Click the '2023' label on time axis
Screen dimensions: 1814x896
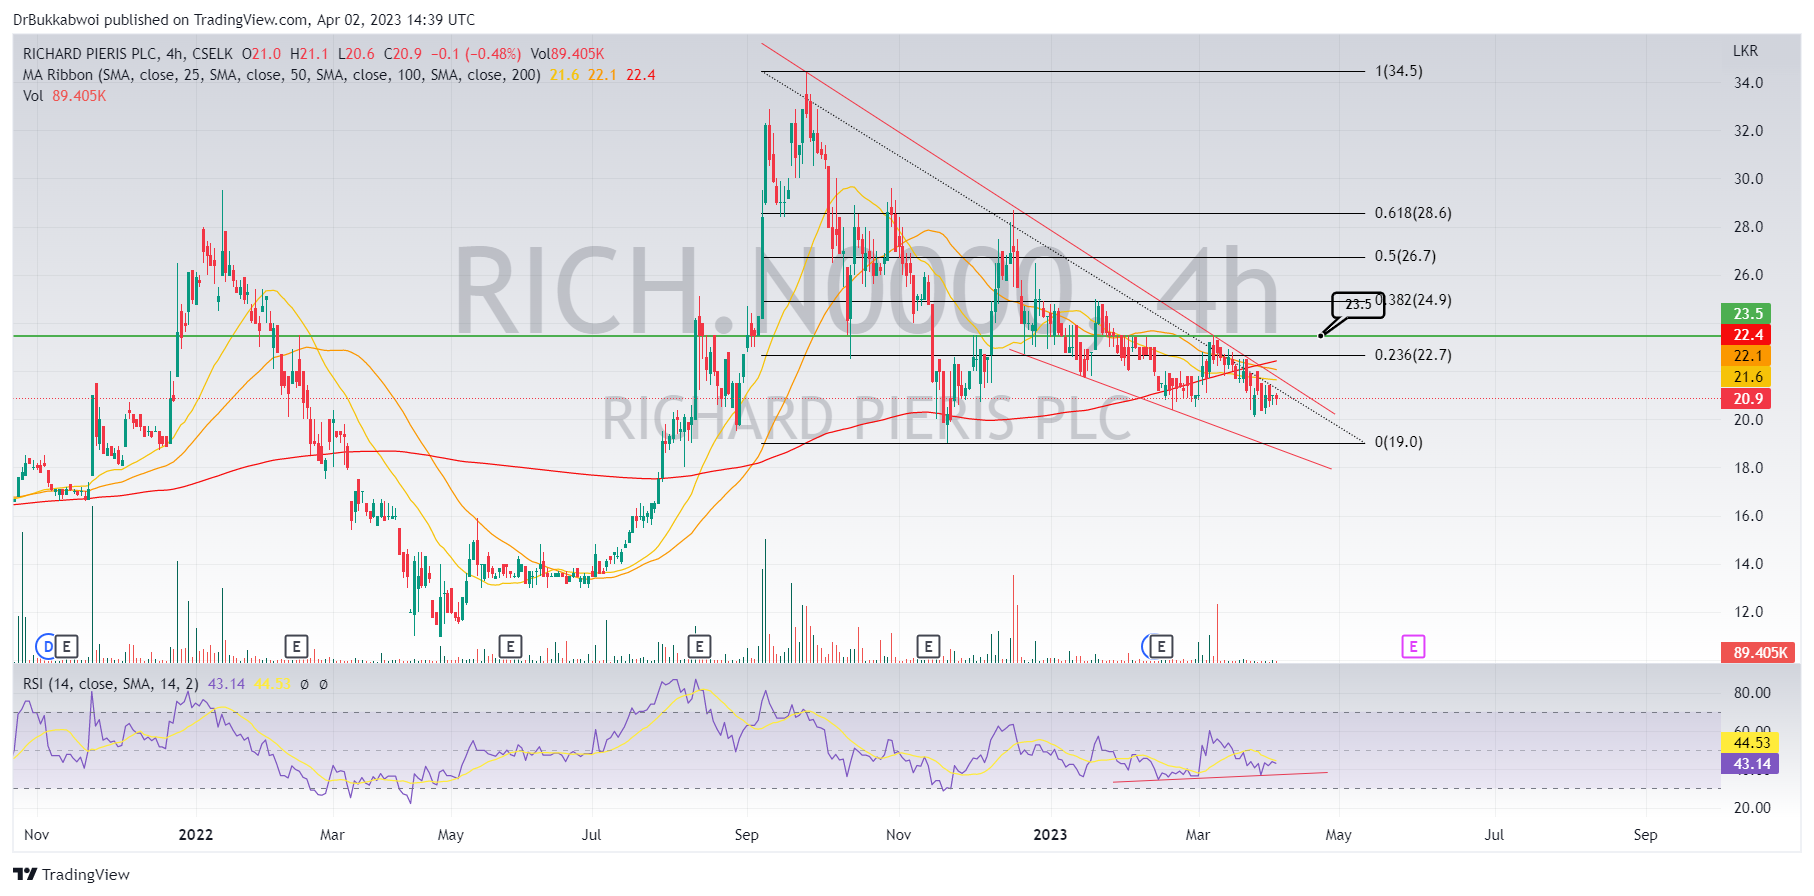1050,835
